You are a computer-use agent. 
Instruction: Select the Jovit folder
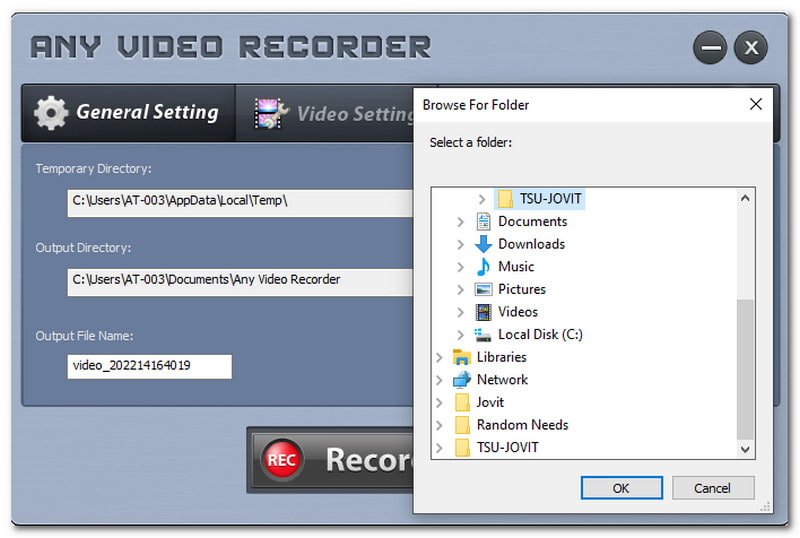490,402
